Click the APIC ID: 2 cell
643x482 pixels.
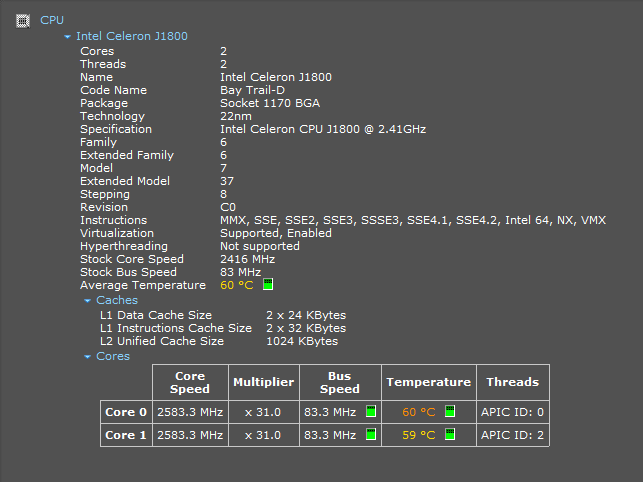[513, 435]
